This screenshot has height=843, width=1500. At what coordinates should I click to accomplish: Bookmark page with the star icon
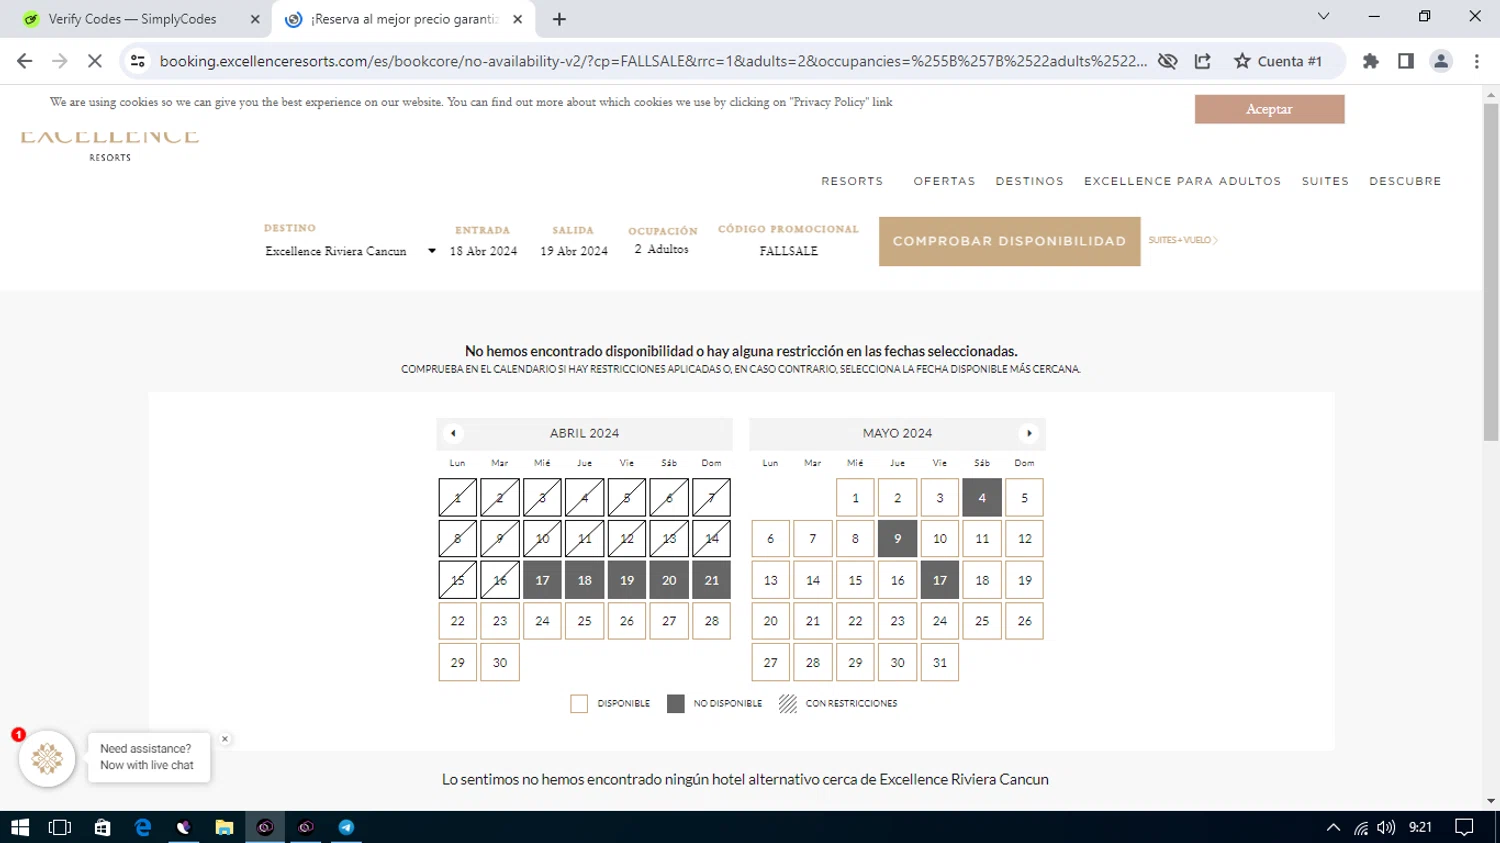[x=1242, y=61]
